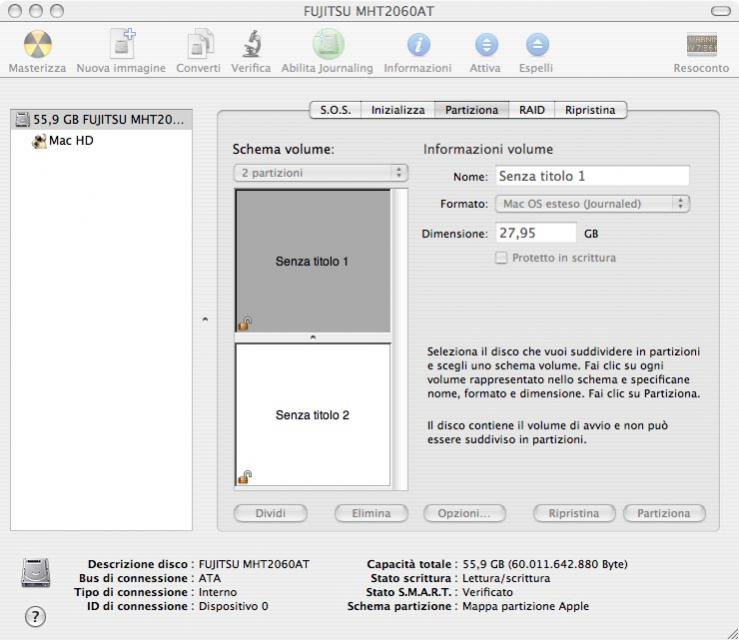Click the 'Dispositivo 0' connection ID text
Viewport: 739px width, 640px height.
tap(233, 606)
